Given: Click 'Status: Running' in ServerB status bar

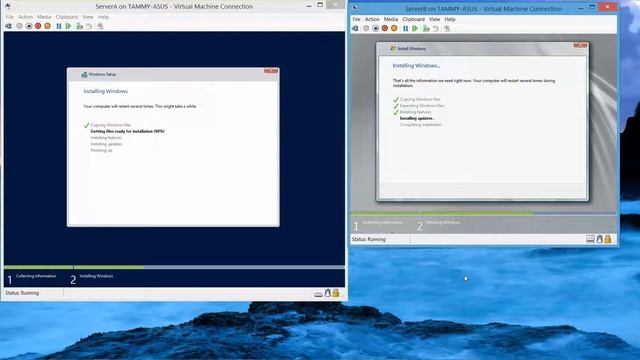Looking at the screenshot, I should tap(369, 239).
